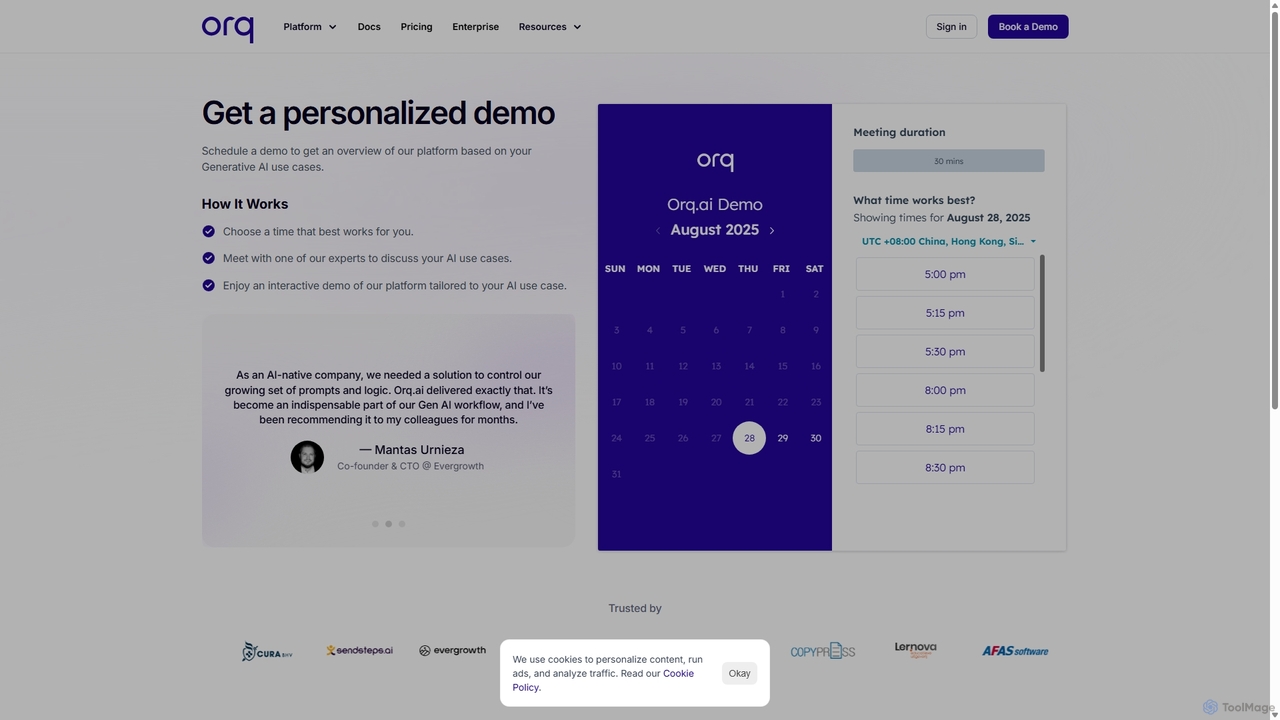Click the 'Trusted by' label
1280x720 pixels.
click(635, 608)
